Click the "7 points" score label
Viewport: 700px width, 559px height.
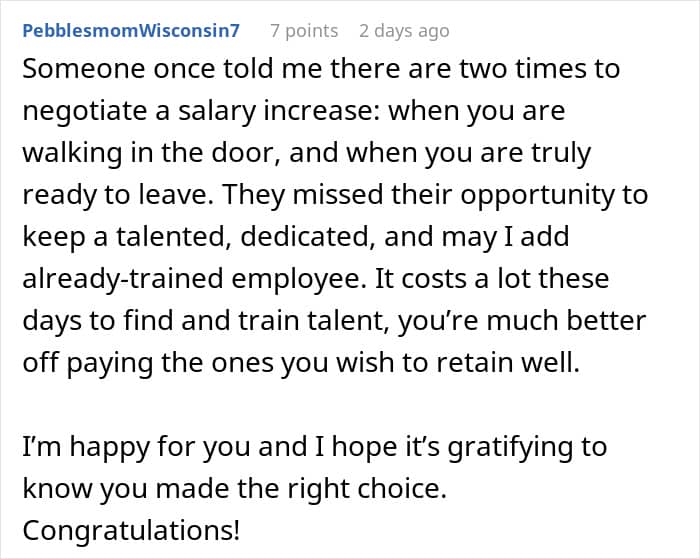pyautogui.click(x=304, y=31)
